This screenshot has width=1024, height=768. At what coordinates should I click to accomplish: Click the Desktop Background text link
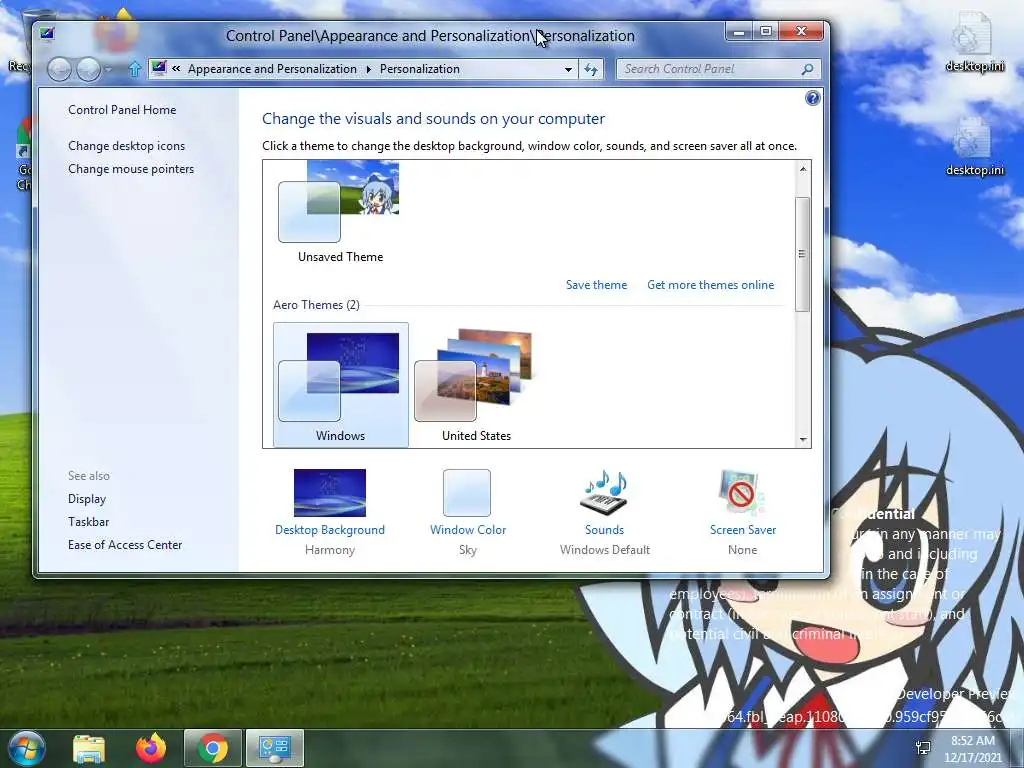(330, 530)
